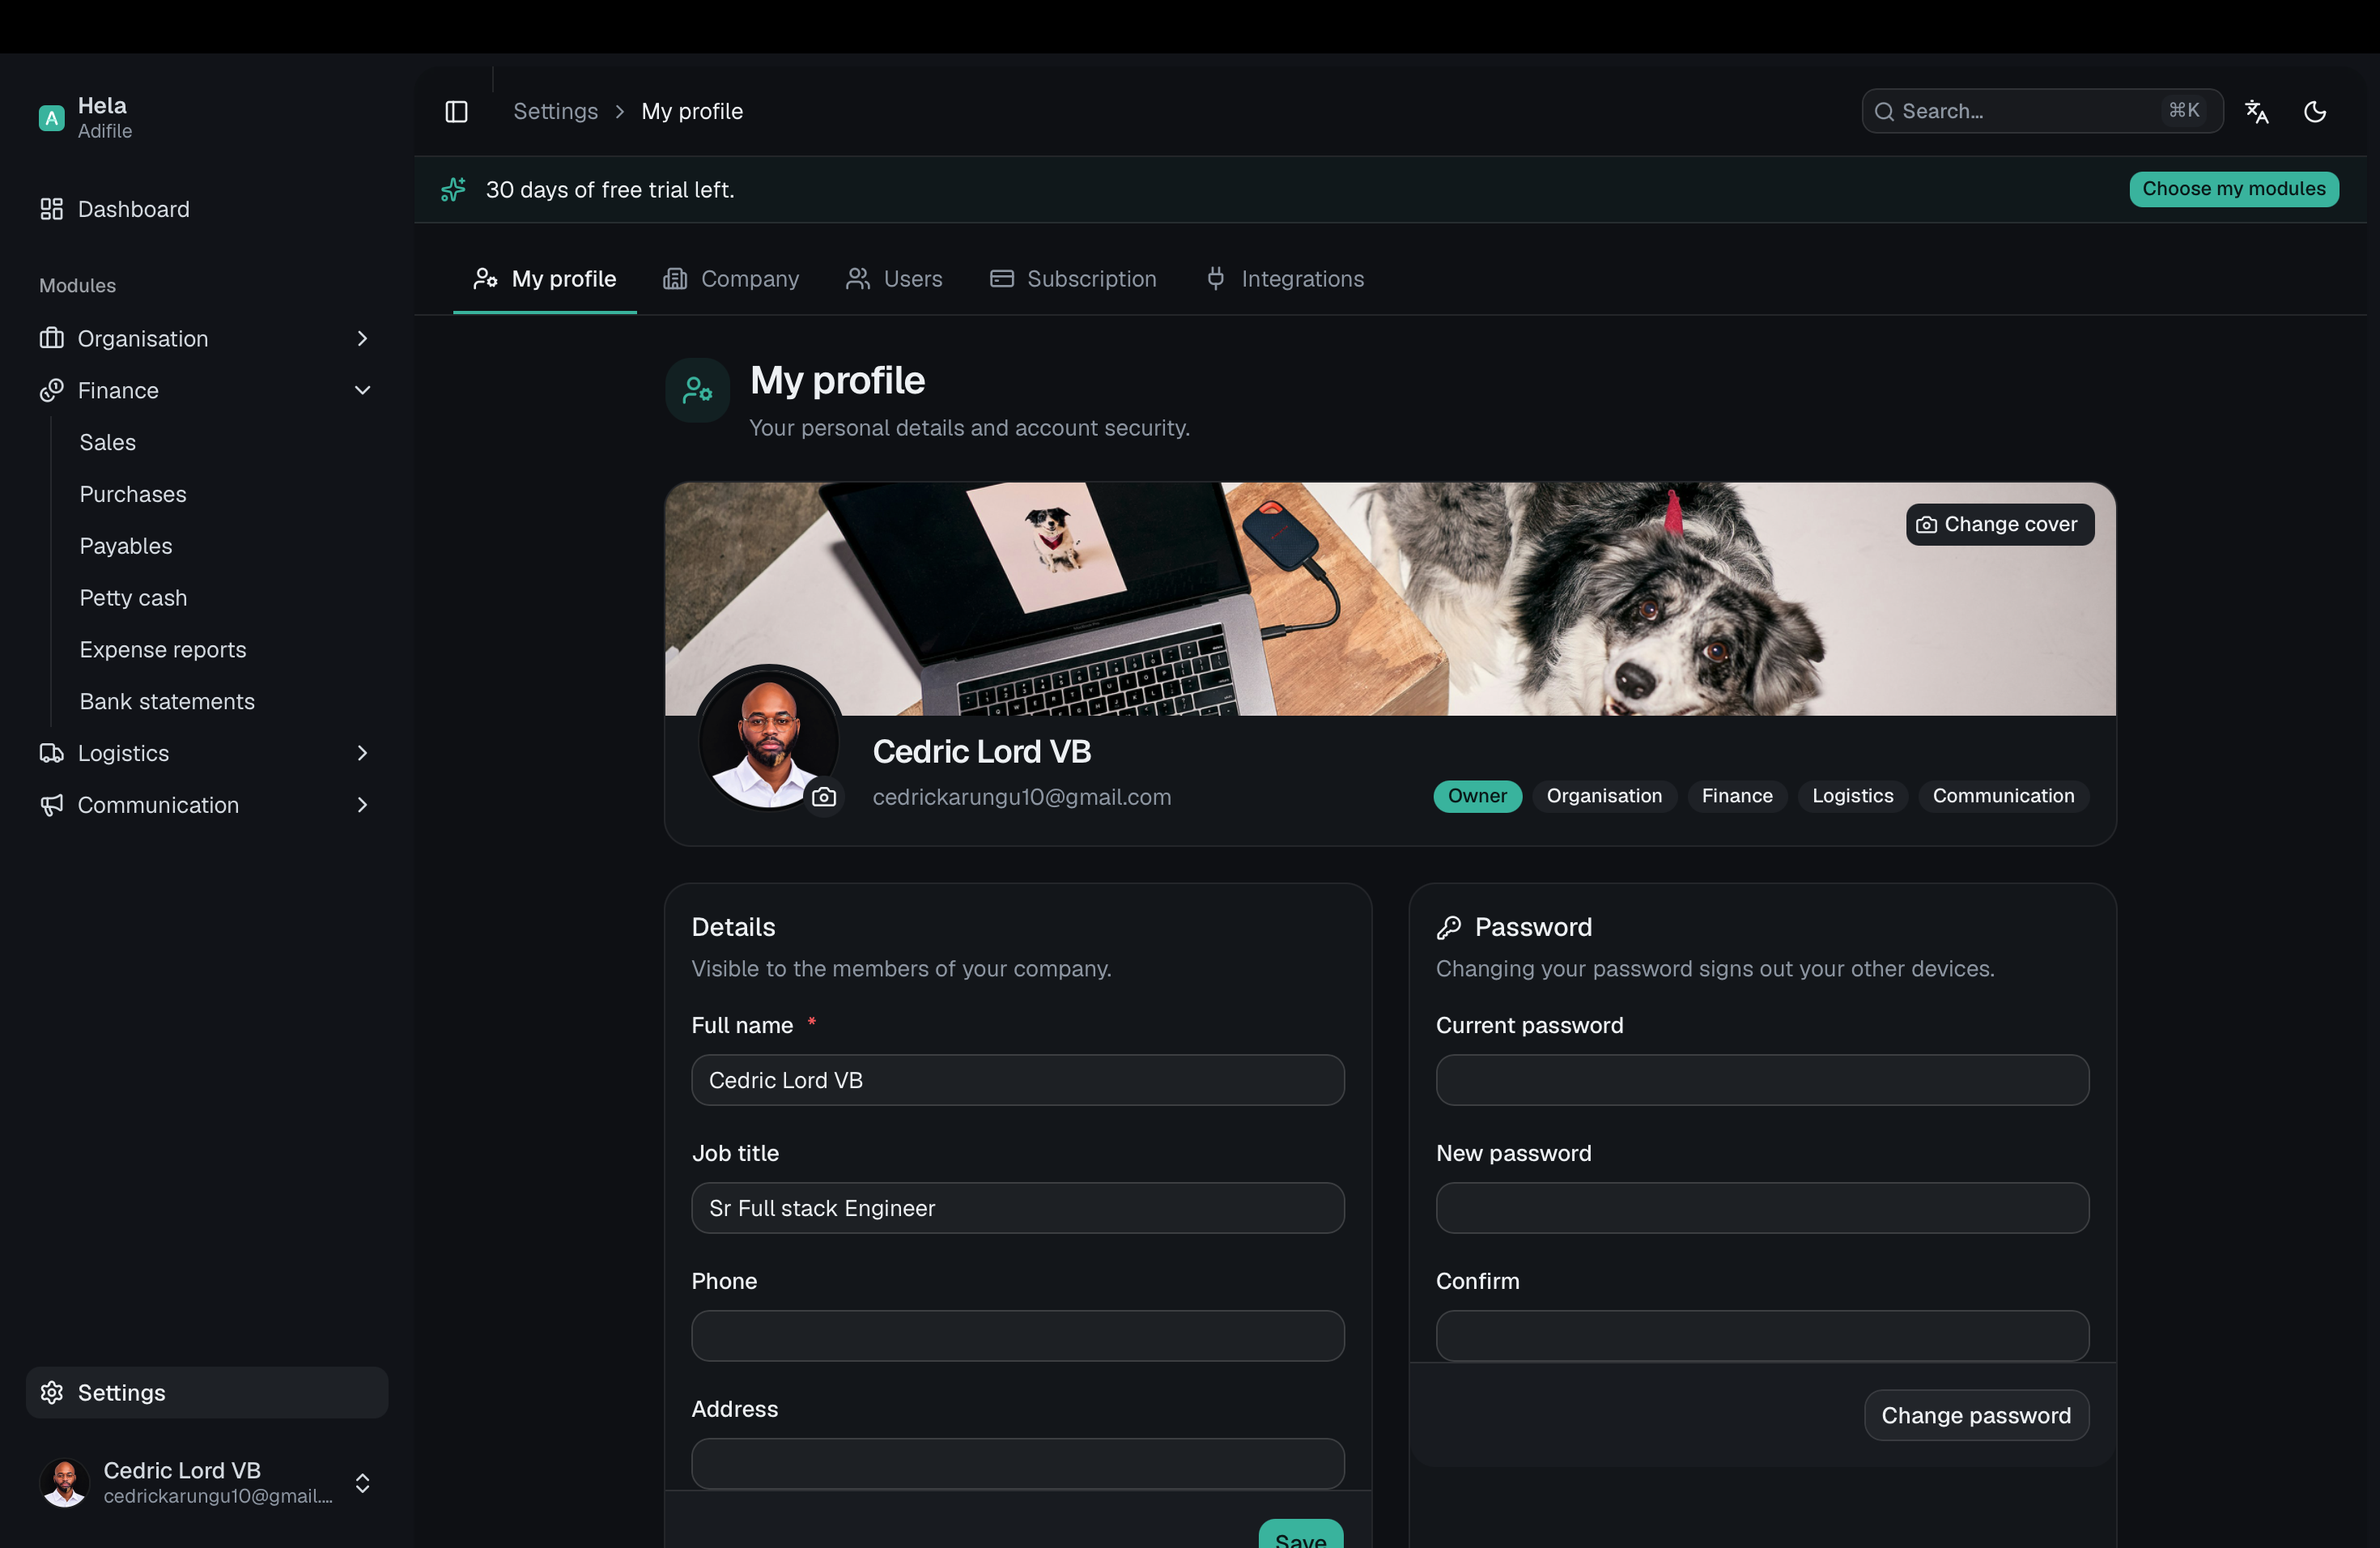Click the Hela workspace logo
2380x1548 pixels.
pyautogui.click(x=51, y=118)
